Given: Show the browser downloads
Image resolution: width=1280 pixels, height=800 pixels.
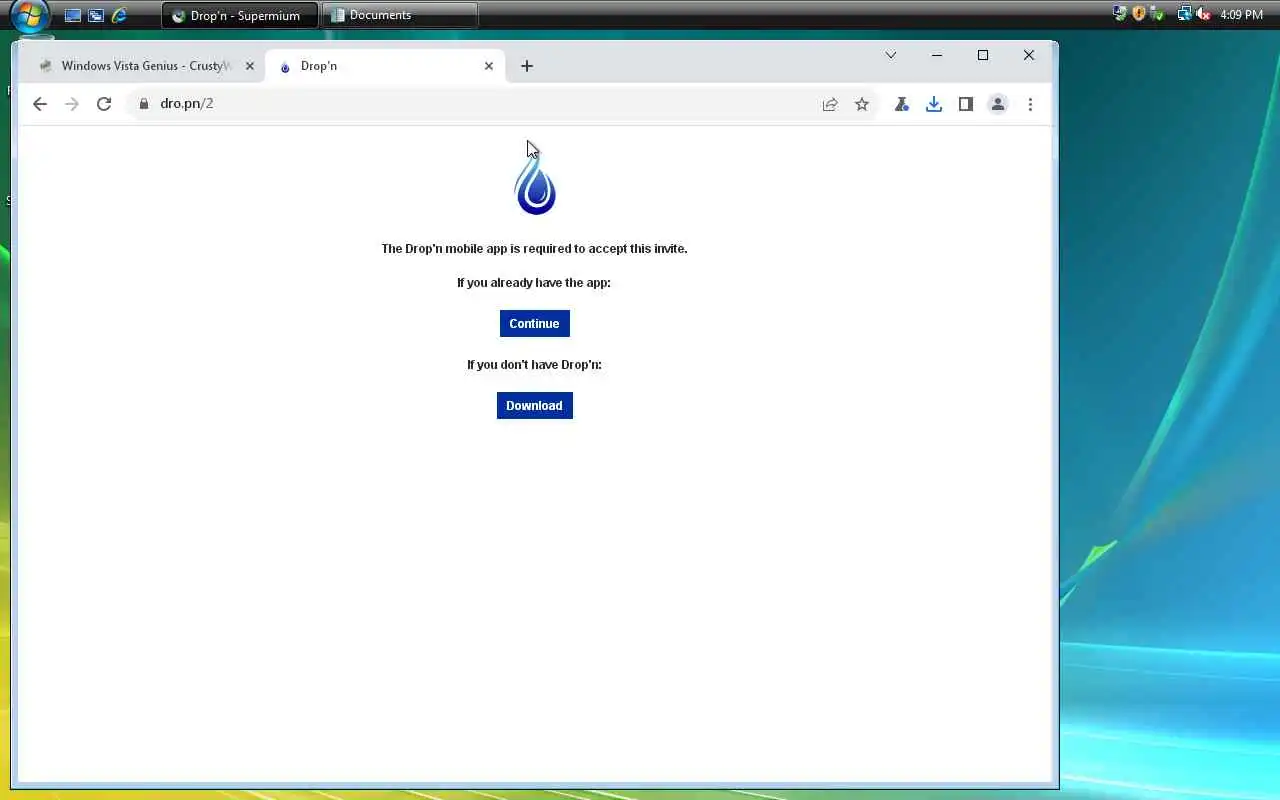Looking at the screenshot, I should click(x=934, y=104).
